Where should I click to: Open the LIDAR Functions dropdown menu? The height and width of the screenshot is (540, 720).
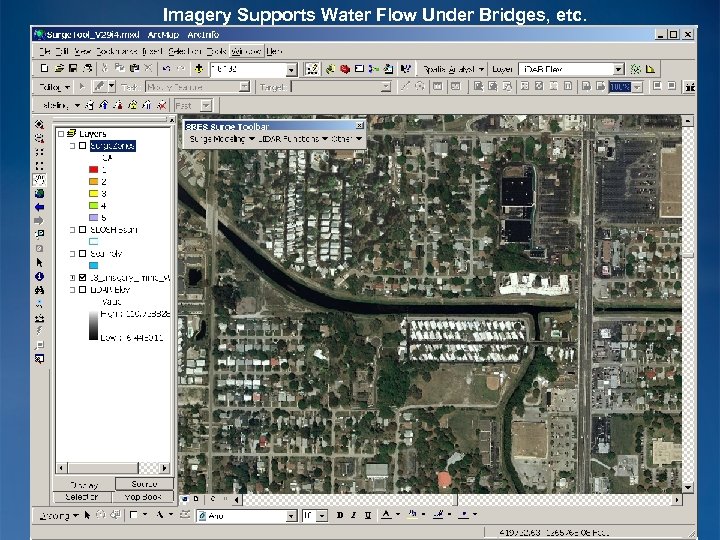[x=293, y=139]
